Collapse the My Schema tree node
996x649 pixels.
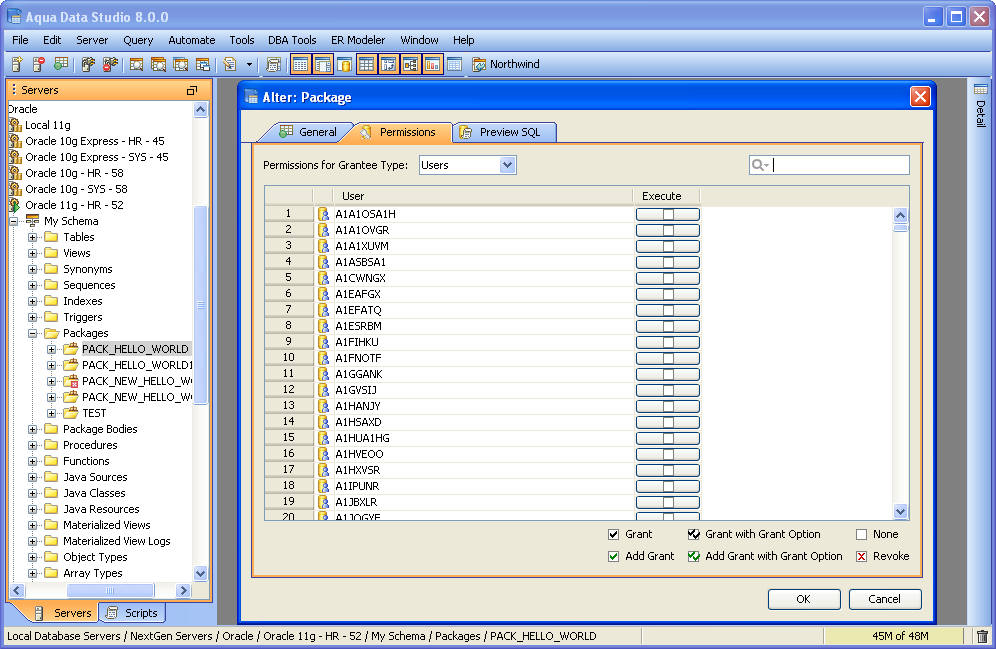[x=13, y=222]
